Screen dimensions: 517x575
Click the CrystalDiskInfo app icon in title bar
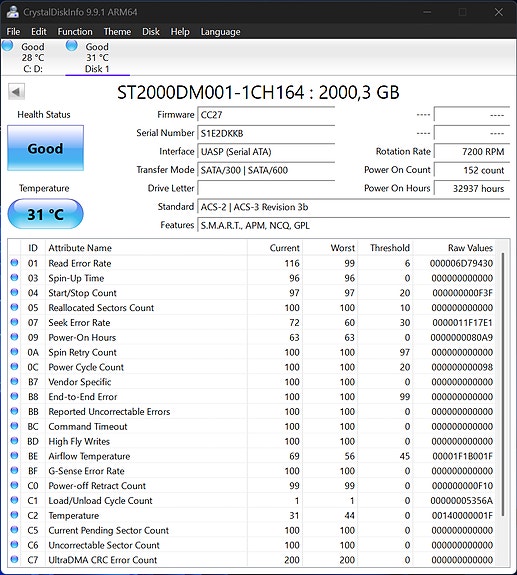point(12,12)
